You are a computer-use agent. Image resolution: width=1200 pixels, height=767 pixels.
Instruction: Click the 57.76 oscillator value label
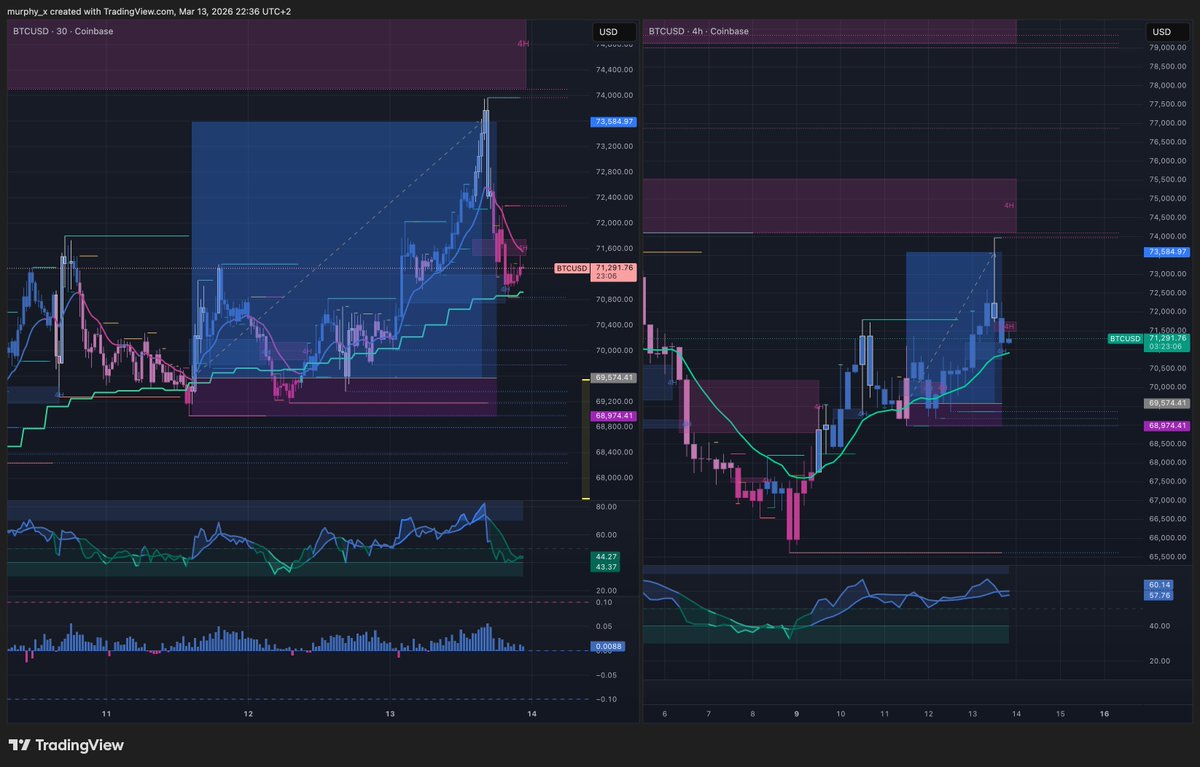pos(1160,595)
